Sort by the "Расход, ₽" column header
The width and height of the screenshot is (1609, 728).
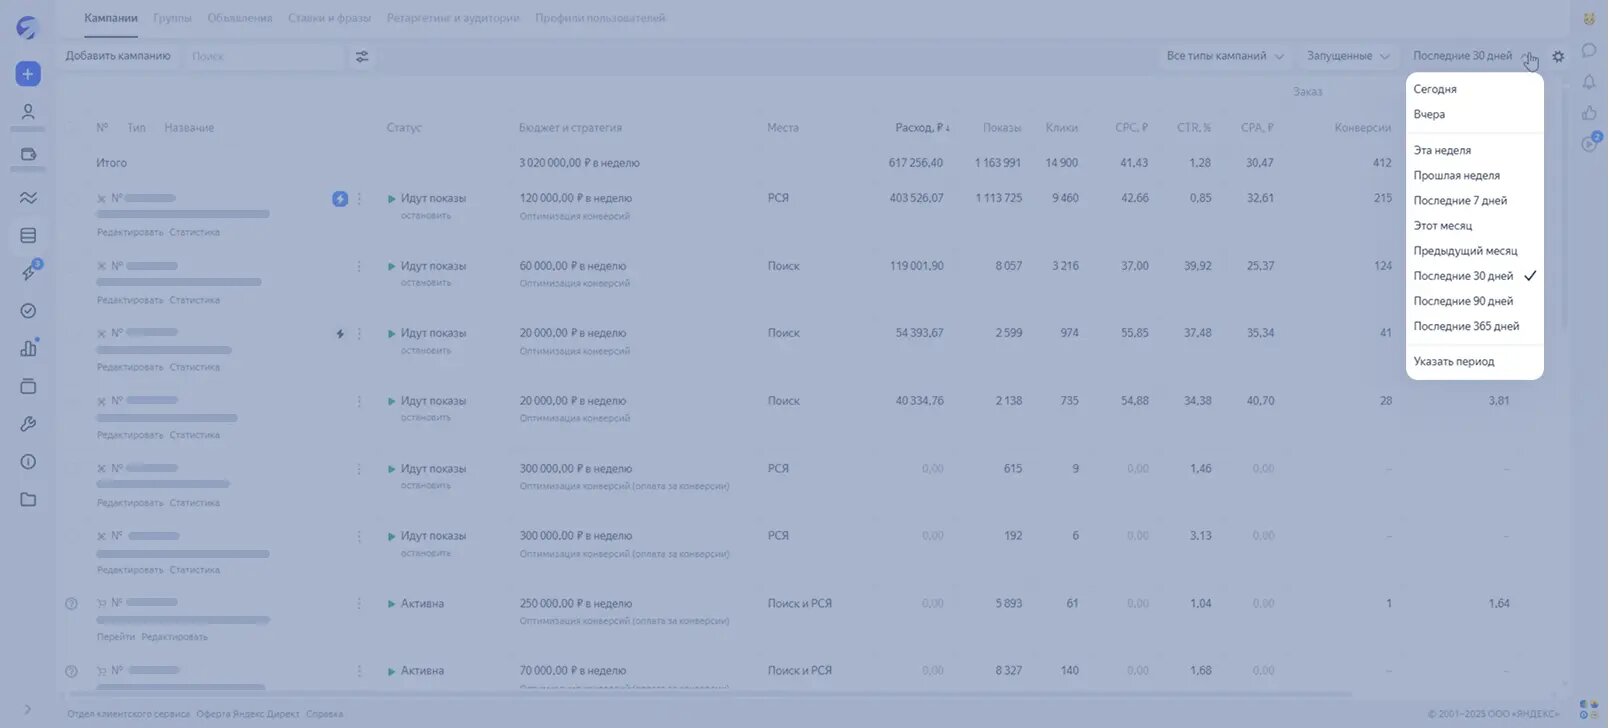(x=923, y=128)
